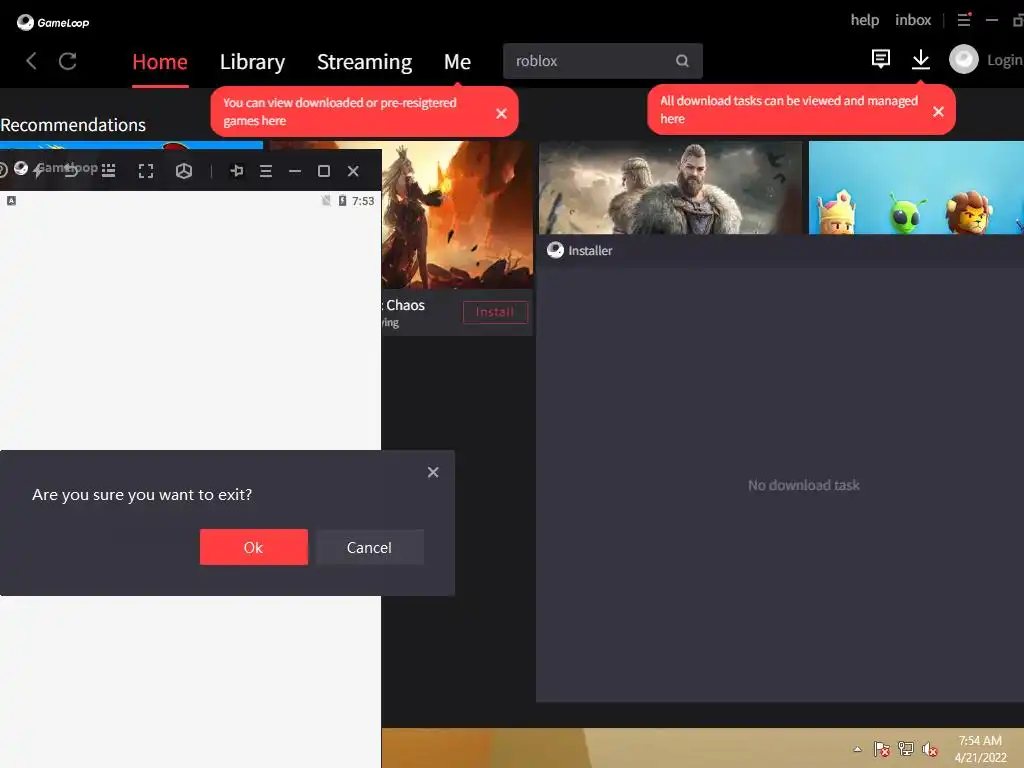Image resolution: width=1024 pixels, height=768 pixels.
Task: Toggle fullscreen in emulator toolbar
Action: (x=146, y=171)
